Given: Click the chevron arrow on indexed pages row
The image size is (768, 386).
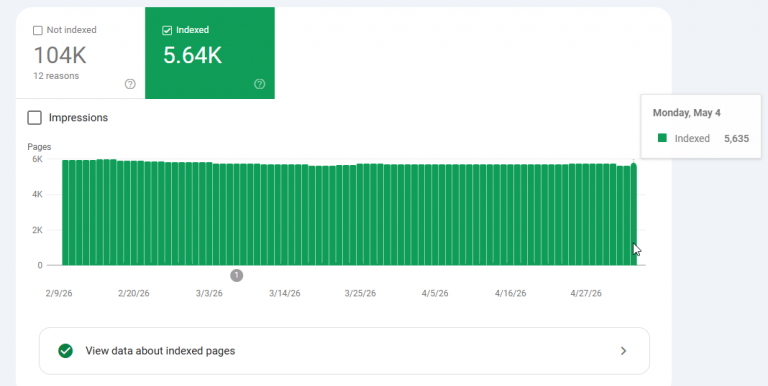Looking at the screenshot, I should point(624,351).
